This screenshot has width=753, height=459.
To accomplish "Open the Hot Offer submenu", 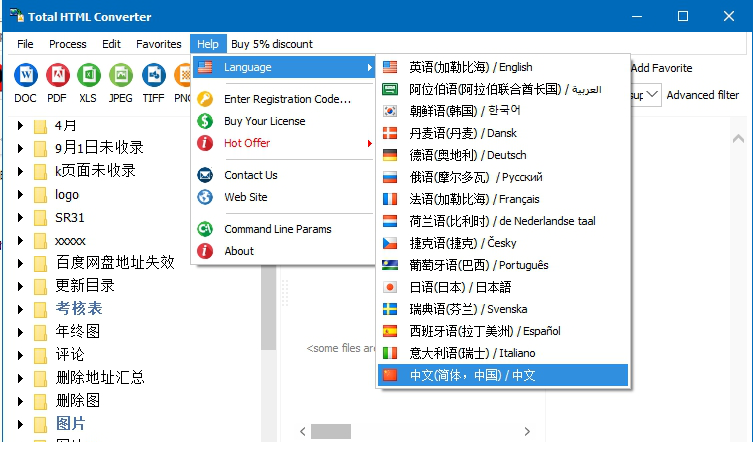I will click(x=283, y=143).
